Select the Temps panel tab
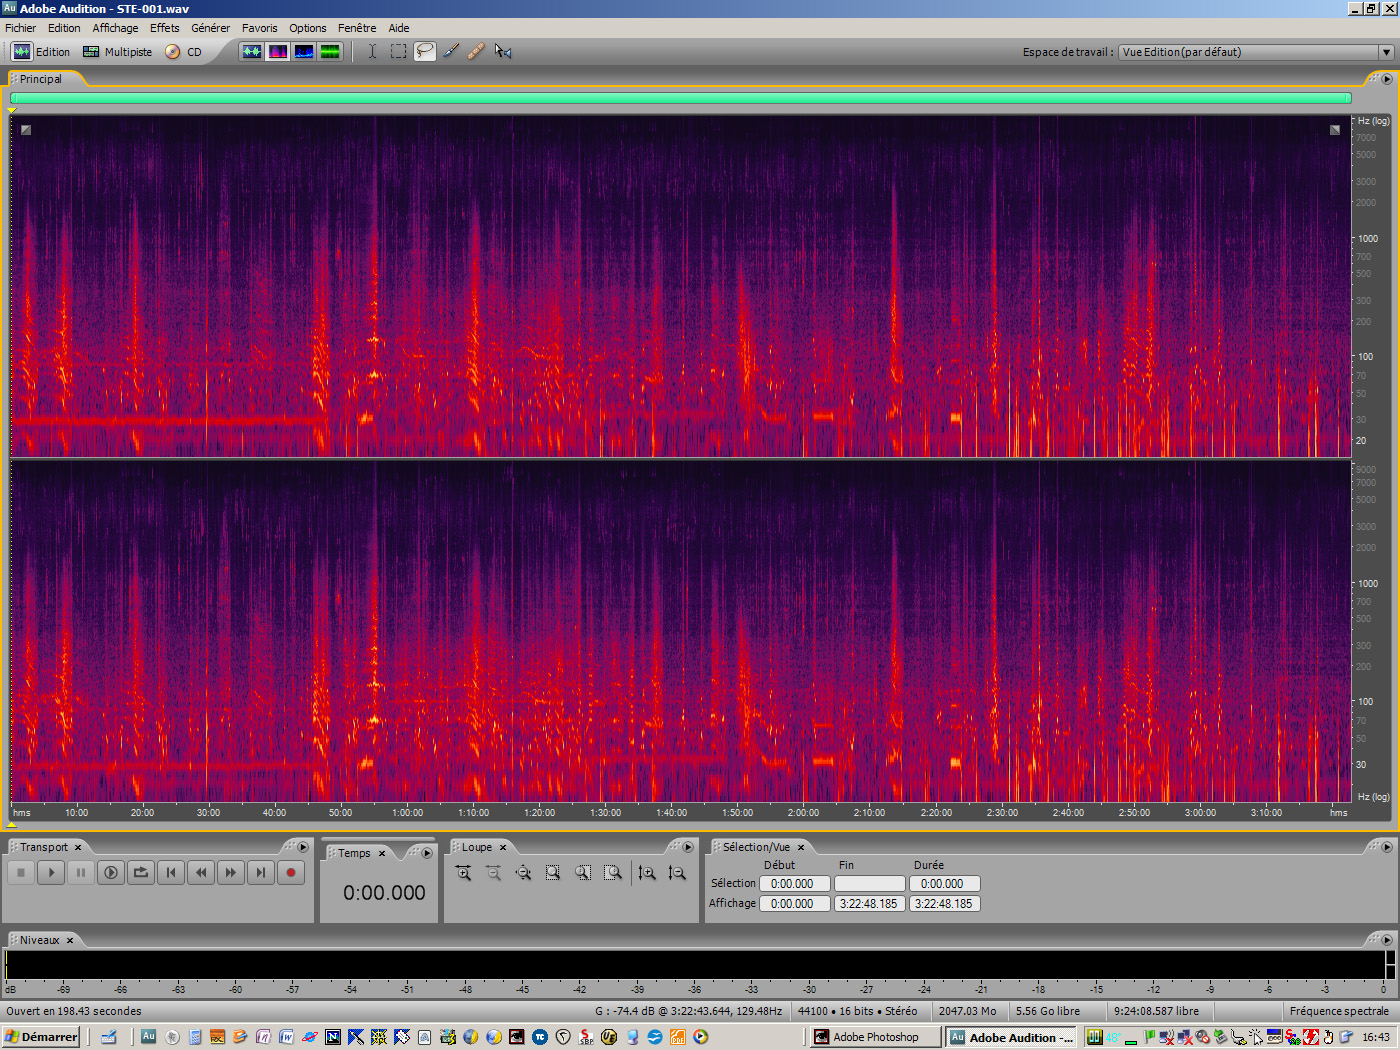Image resolution: width=1400 pixels, height=1050 pixels. pyautogui.click(x=354, y=852)
